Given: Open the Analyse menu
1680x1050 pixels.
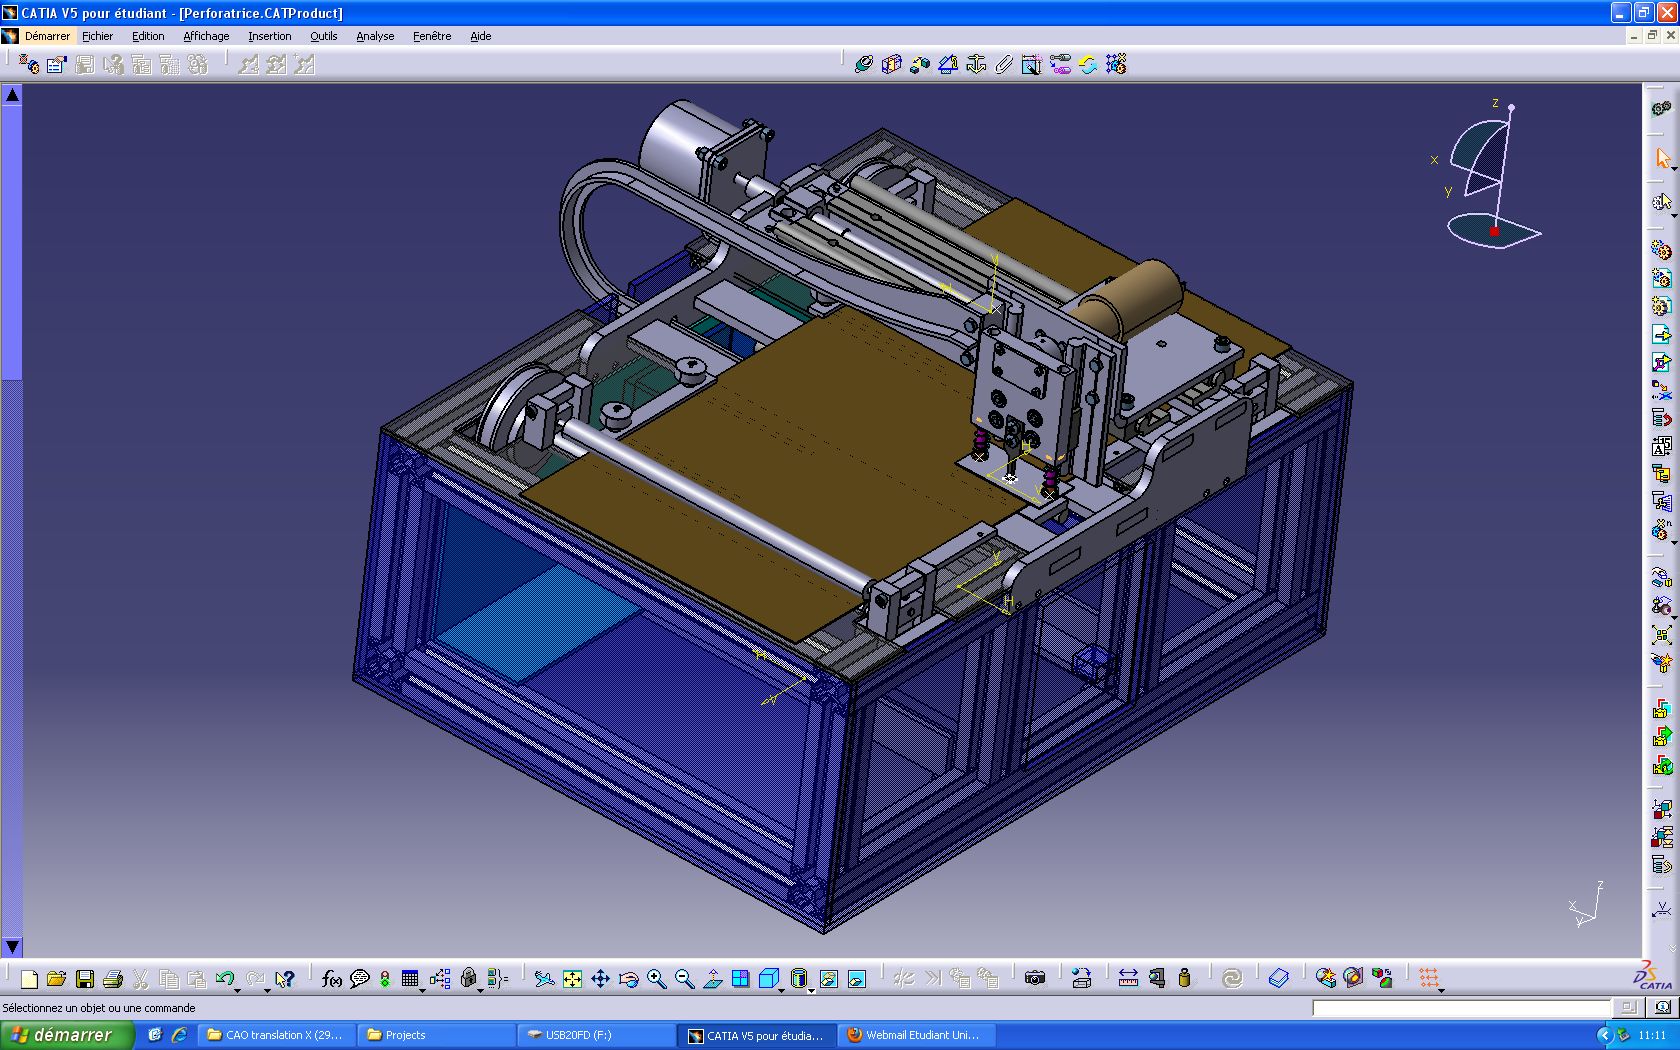Looking at the screenshot, I should click(375, 36).
